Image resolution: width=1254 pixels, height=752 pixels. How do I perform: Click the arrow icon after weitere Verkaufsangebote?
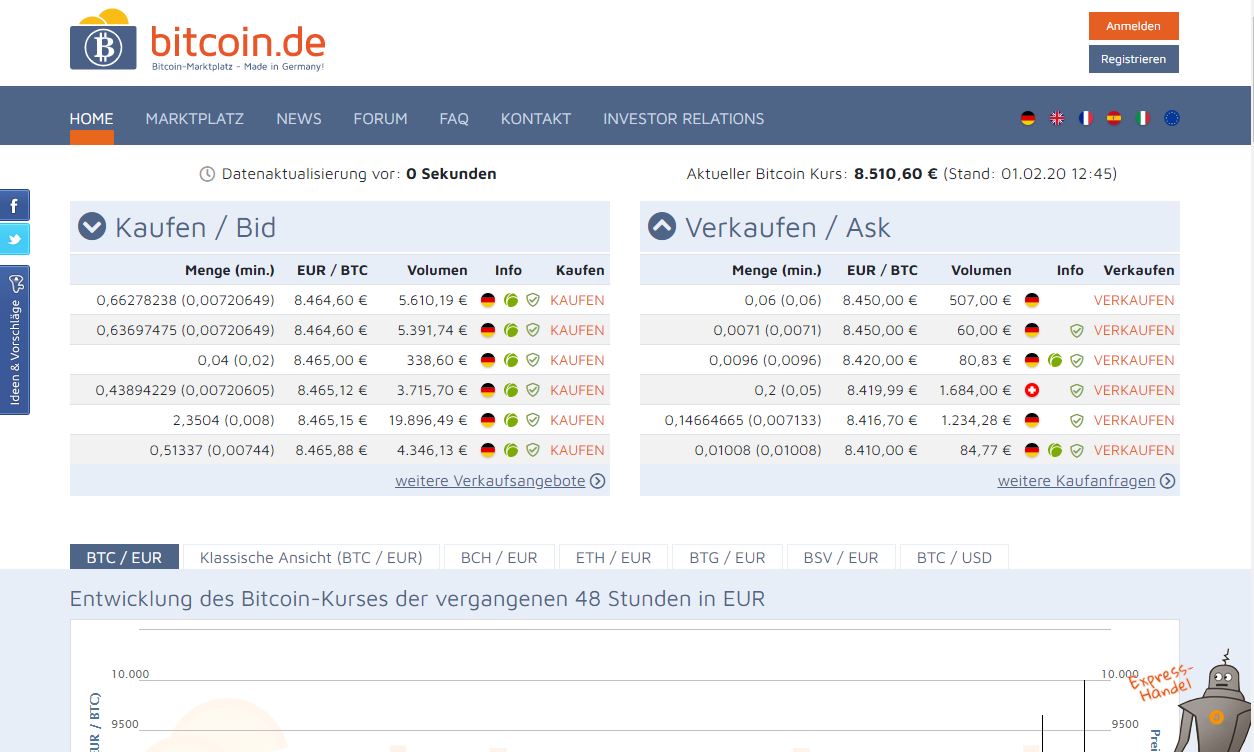click(x=598, y=481)
